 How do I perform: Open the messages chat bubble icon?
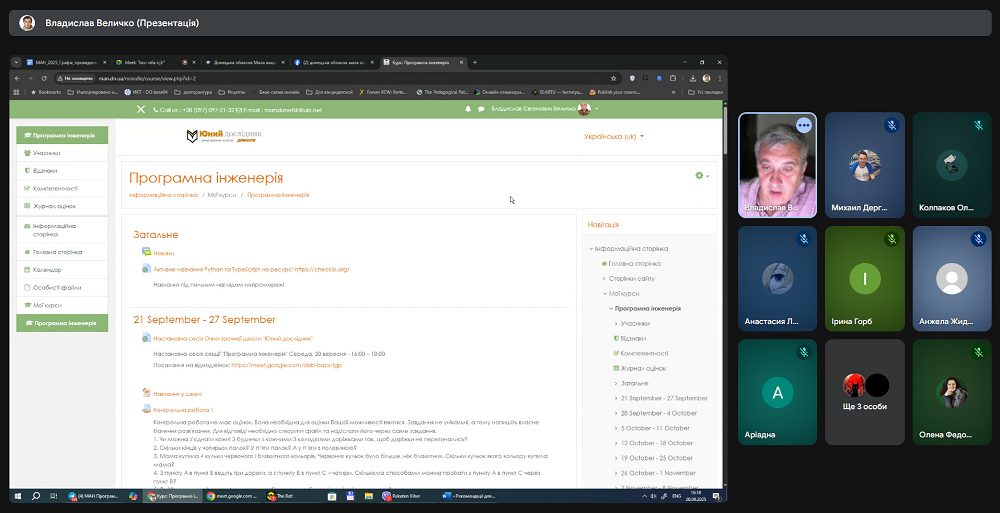point(481,109)
